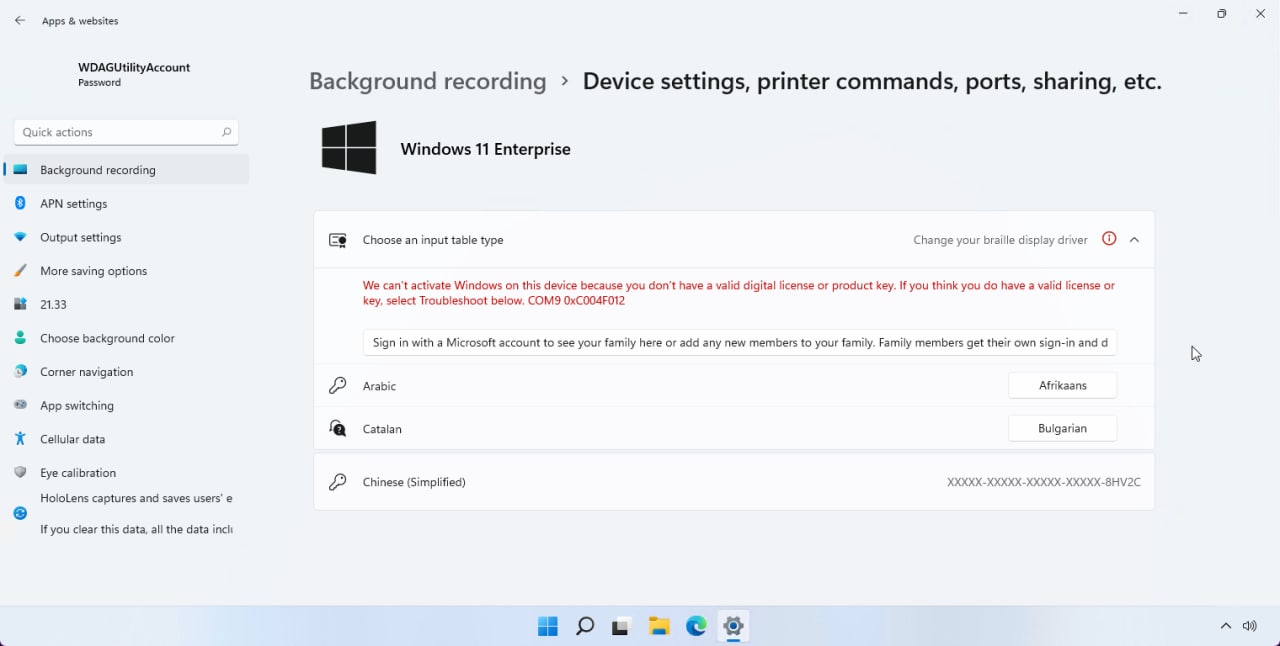Click the Background recording breadcrumb
1280x646 pixels.
tap(428, 81)
